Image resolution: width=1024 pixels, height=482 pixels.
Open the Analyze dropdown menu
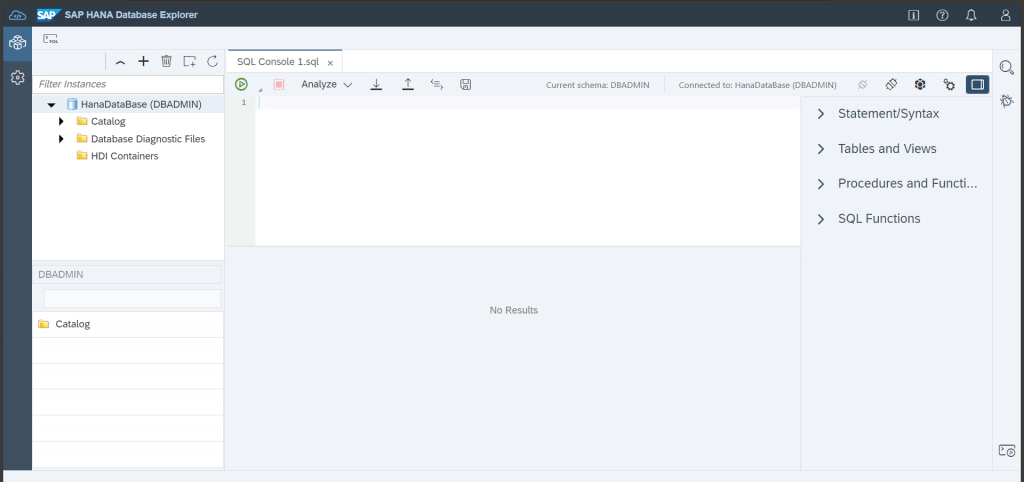click(x=327, y=84)
